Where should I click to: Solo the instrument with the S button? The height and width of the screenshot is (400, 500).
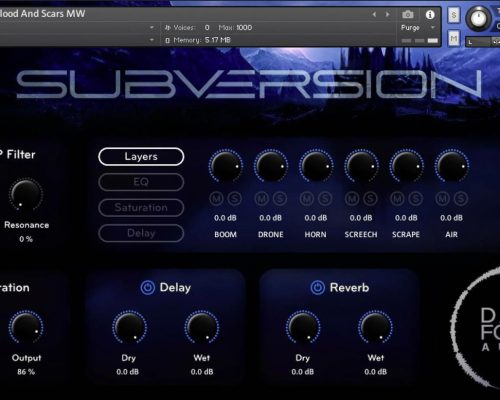[454, 15]
